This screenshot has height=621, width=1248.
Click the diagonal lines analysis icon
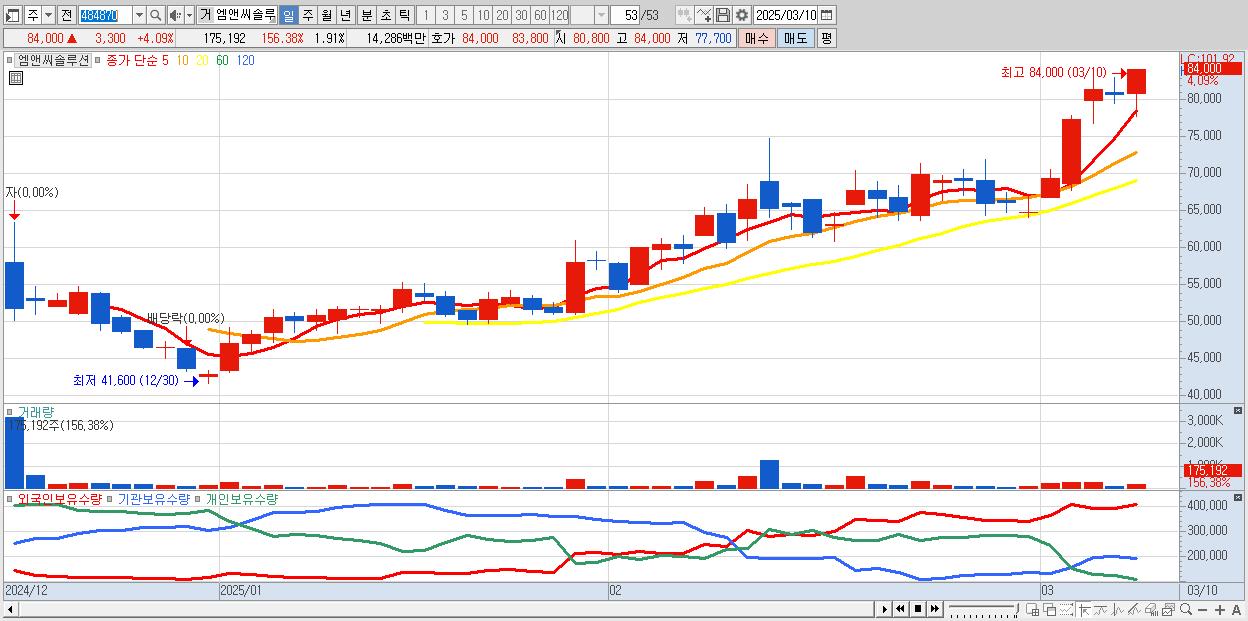point(1135,609)
